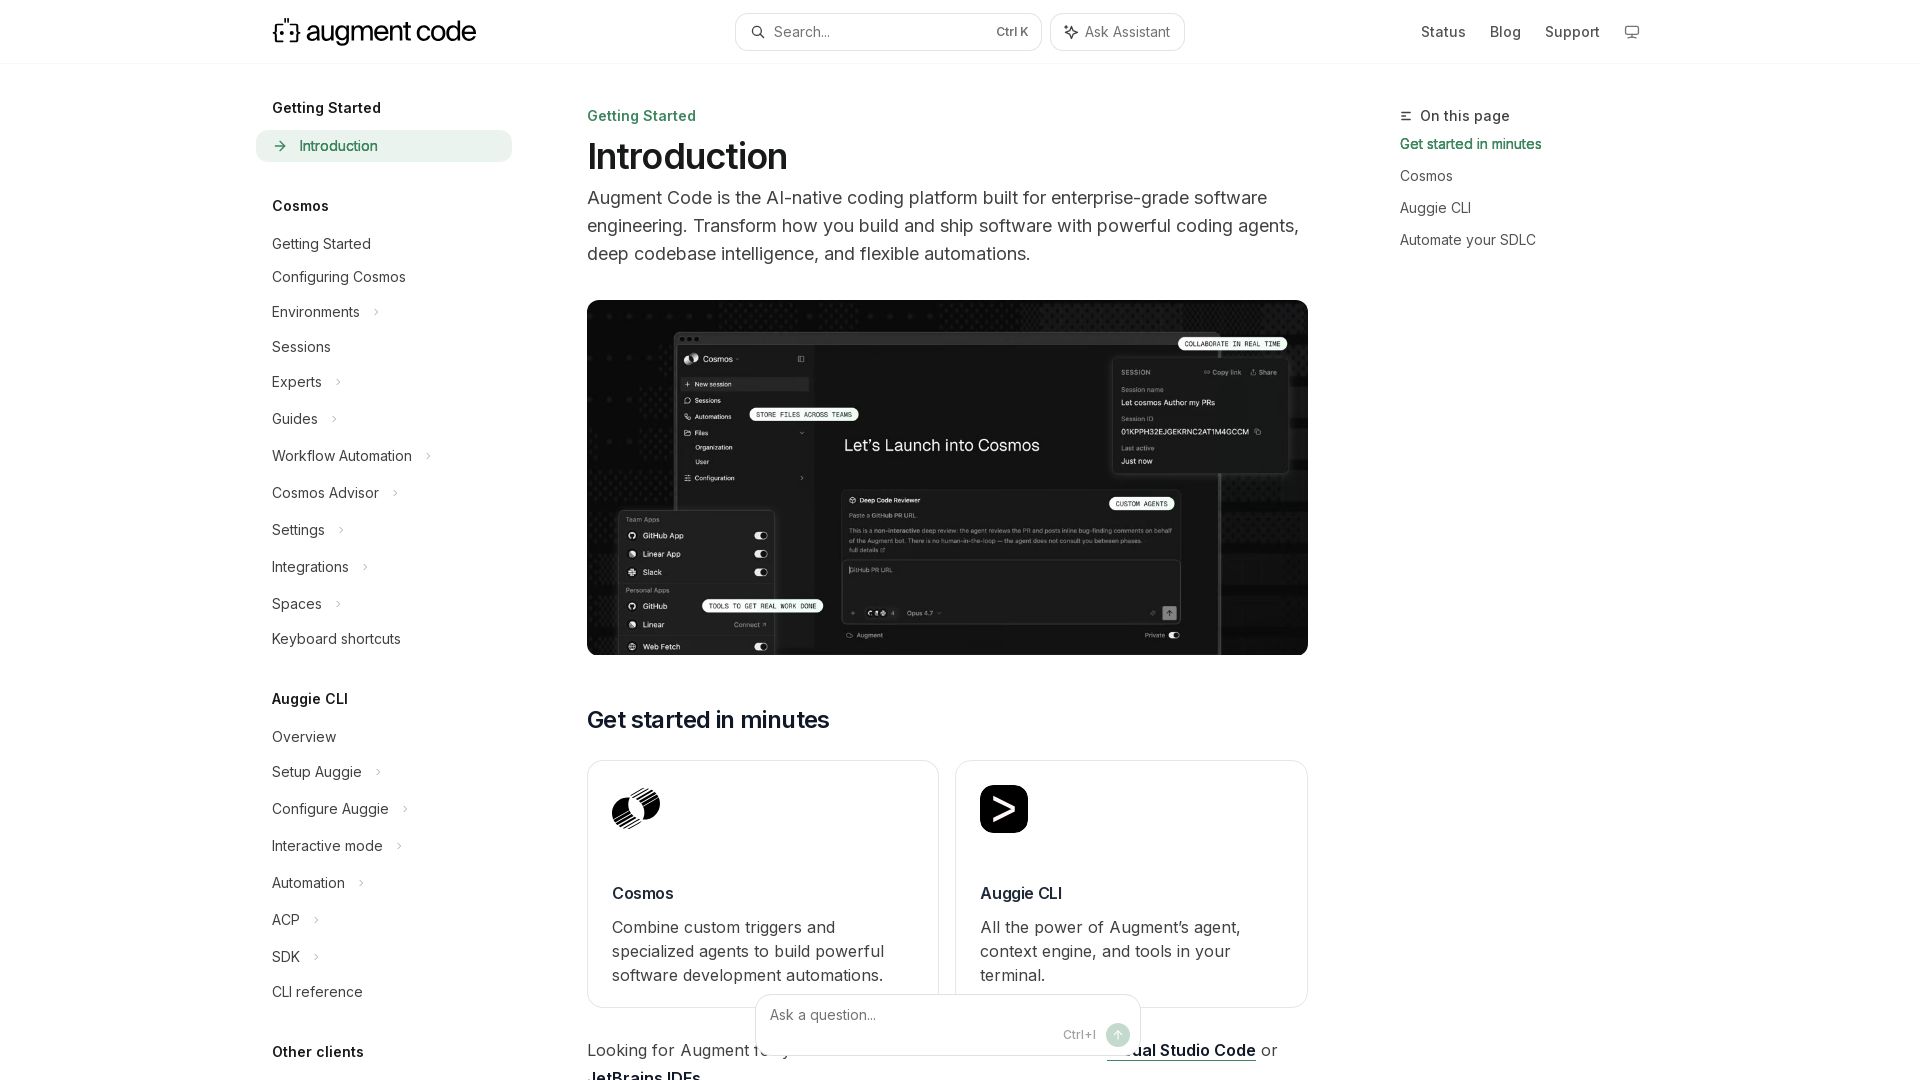Expand the Experts section
Viewport: 1920px width, 1080px height.
point(338,382)
